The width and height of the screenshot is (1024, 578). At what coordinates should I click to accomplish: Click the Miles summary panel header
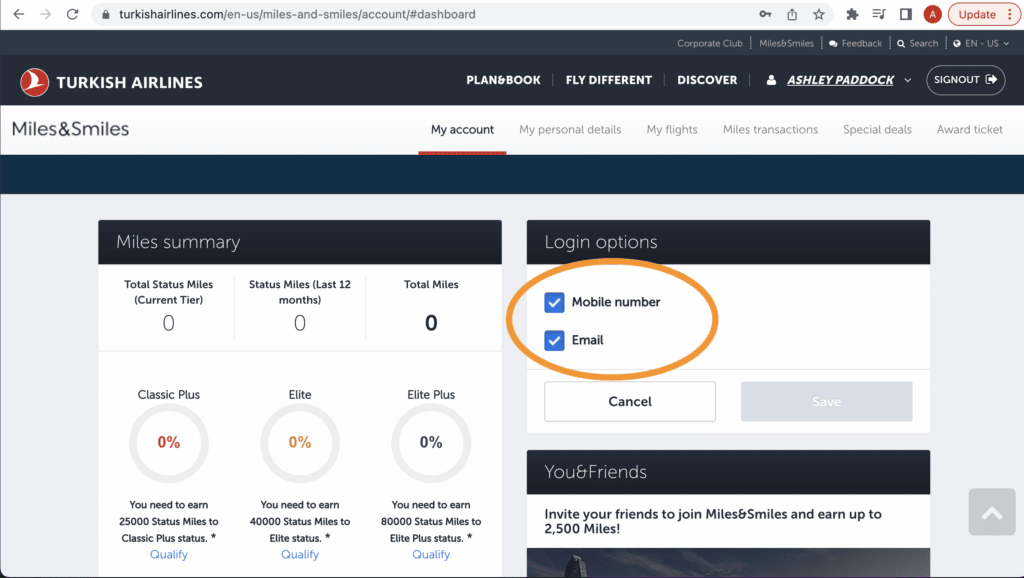click(x=300, y=242)
